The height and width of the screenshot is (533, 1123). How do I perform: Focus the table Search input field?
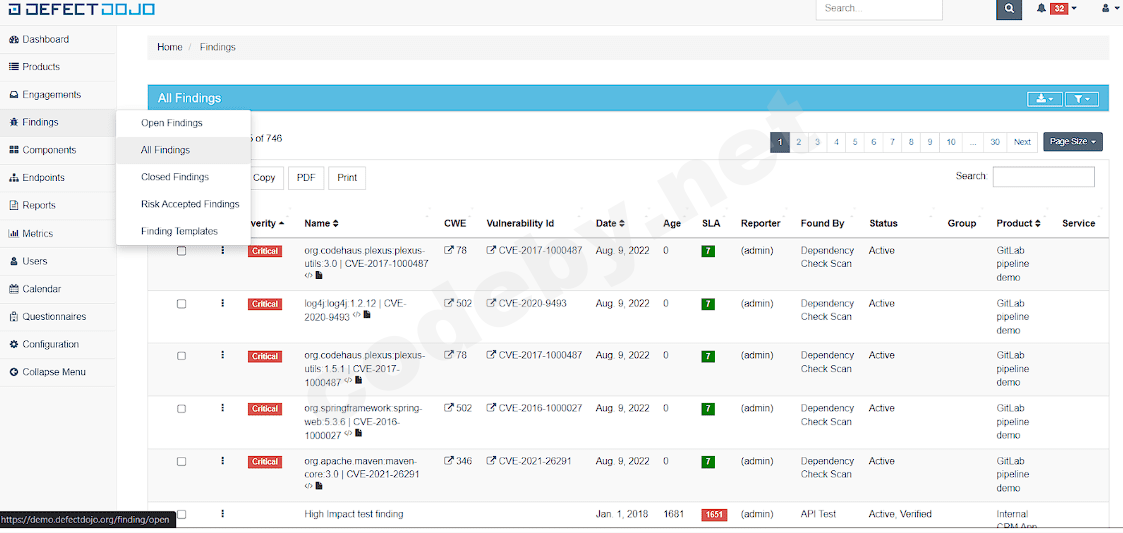point(1043,177)
